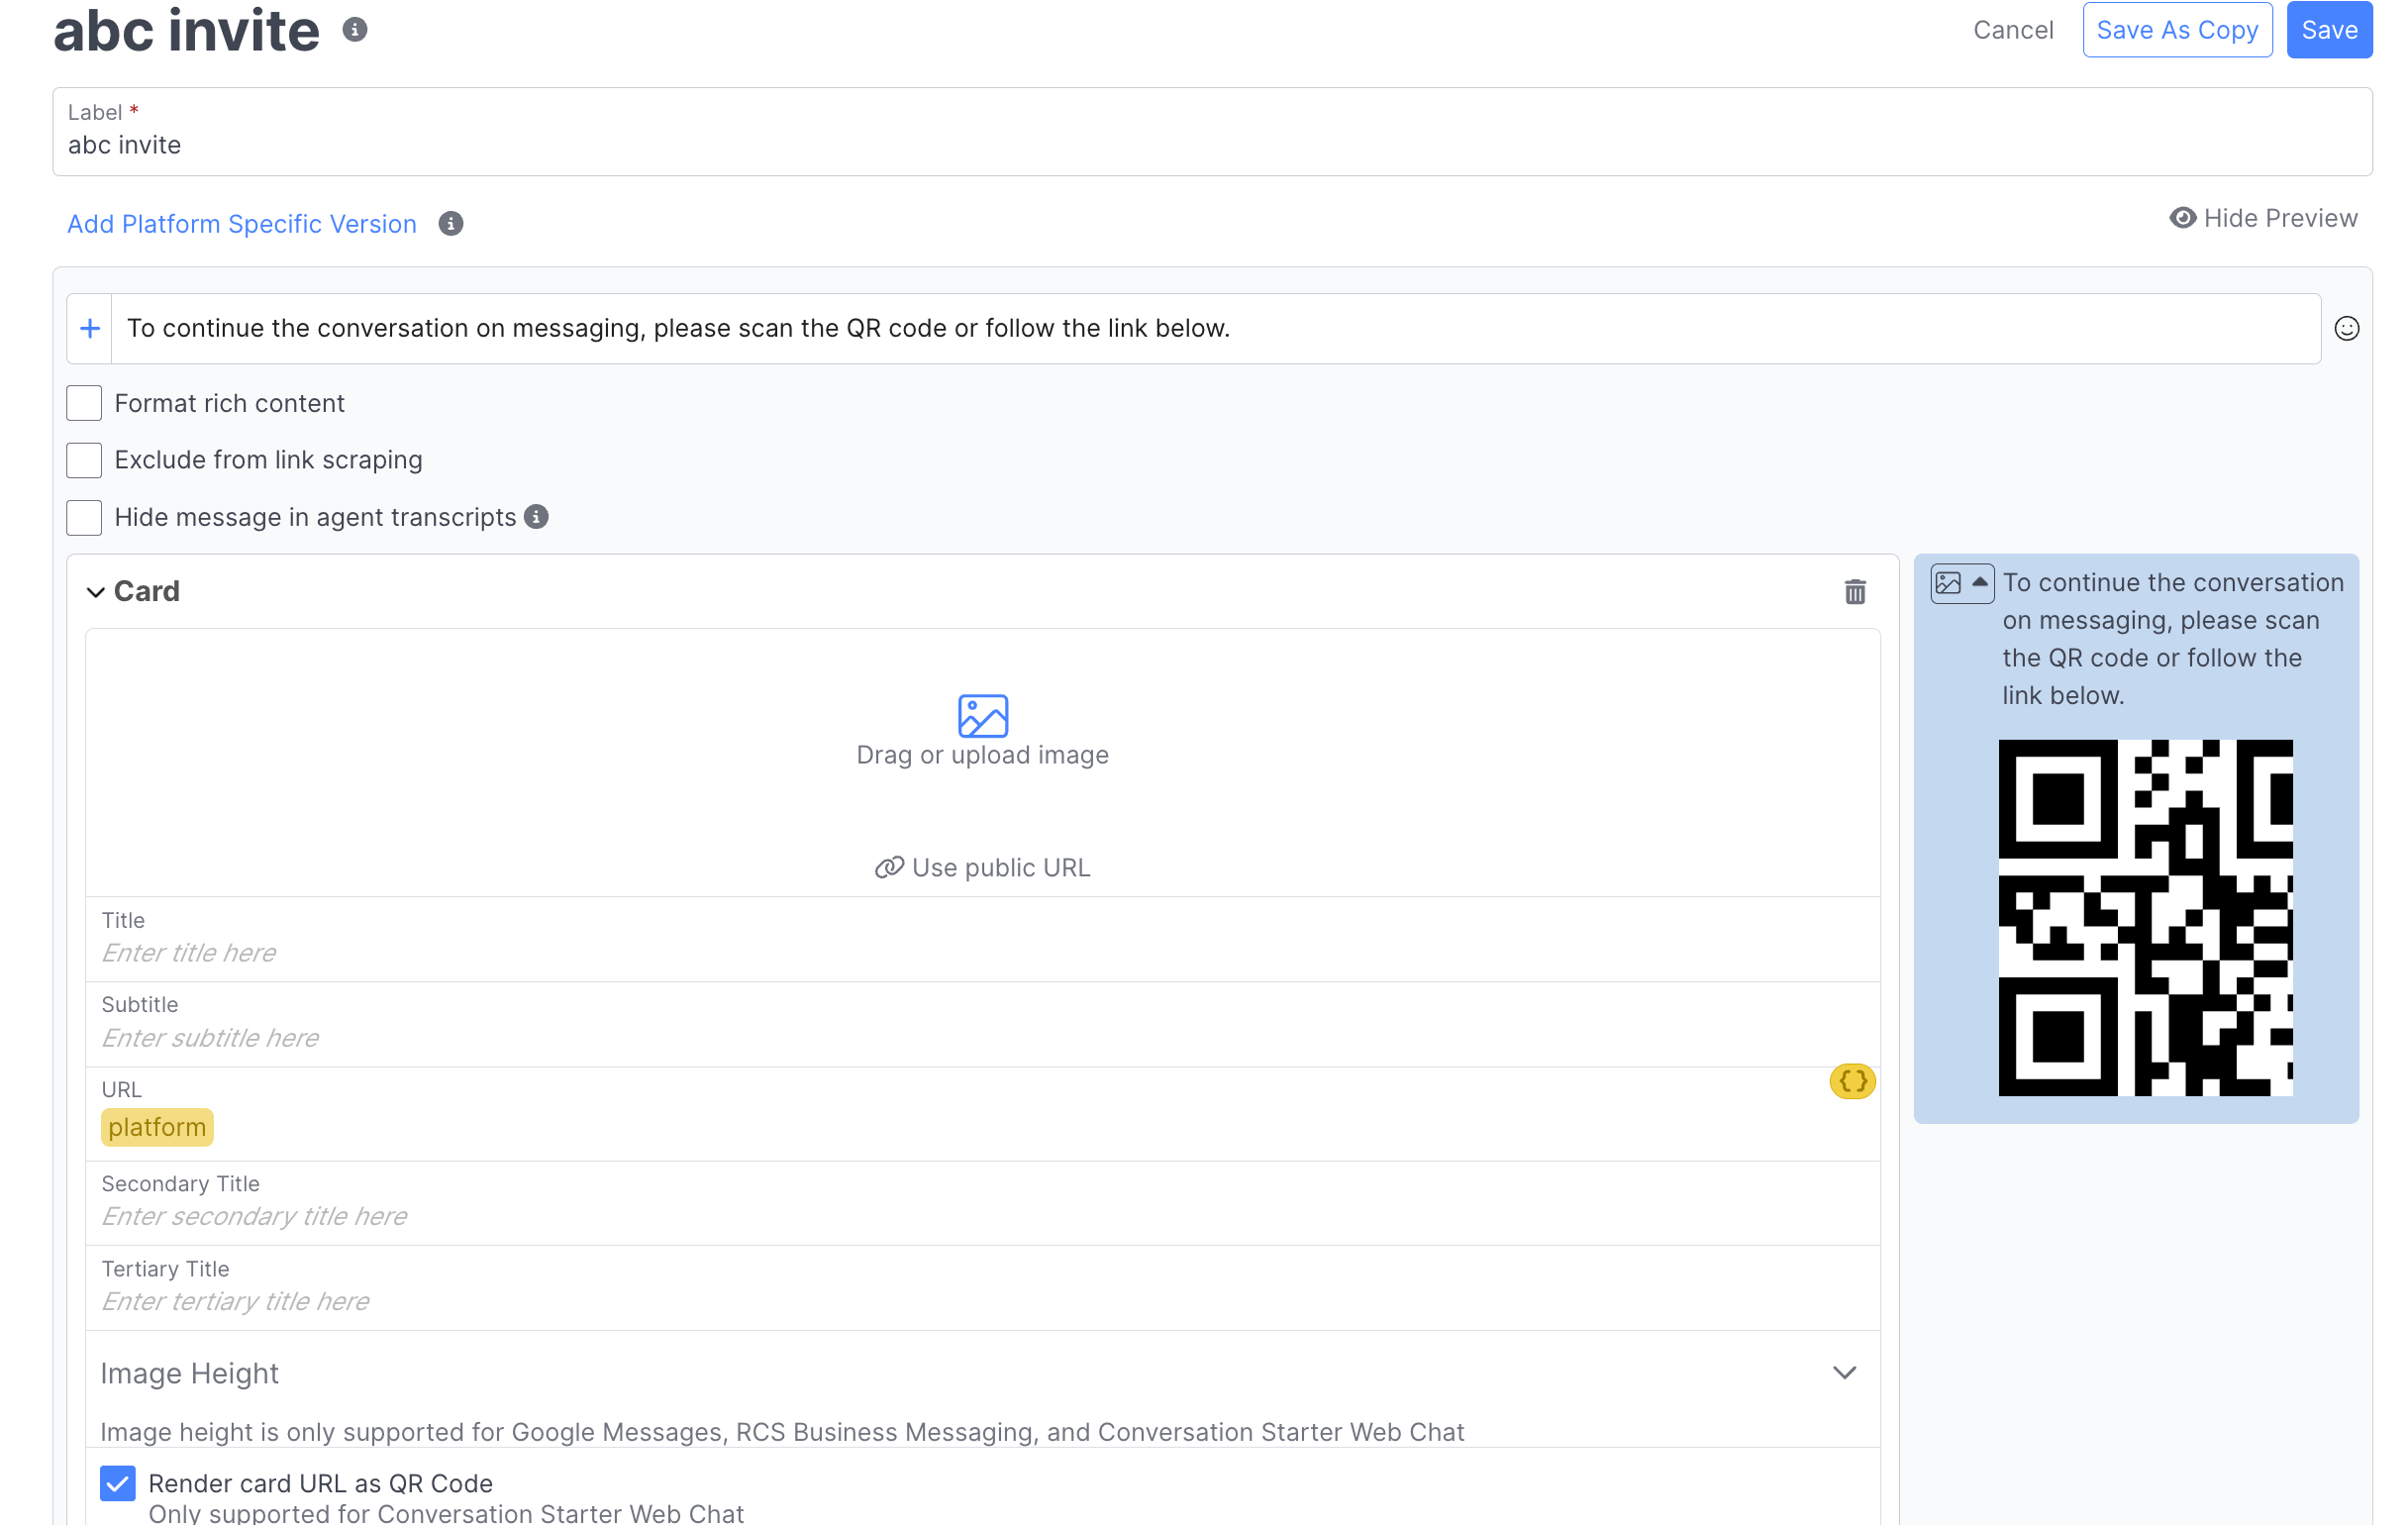Image resolution: width=2408 pixels, height=1525 pixels.
Task: Click info icon next to Hide message option
Action: click(x=537, y=517)
